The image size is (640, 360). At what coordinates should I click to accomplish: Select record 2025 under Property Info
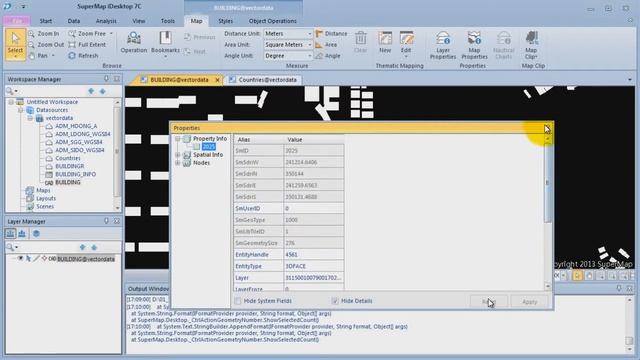pos(209,147)
